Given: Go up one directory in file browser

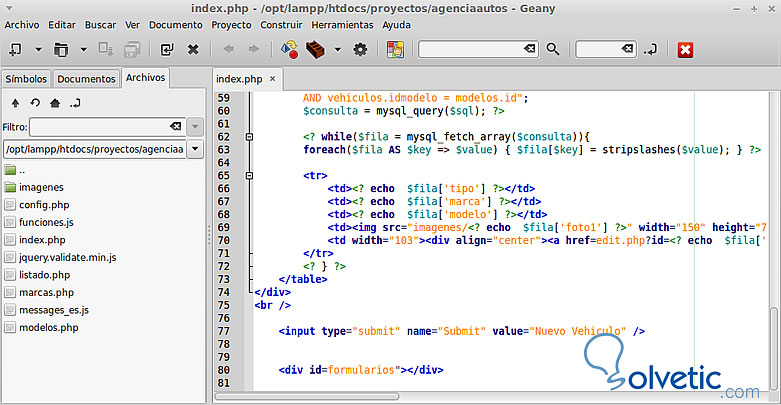Looking at the screenshot, I should (x=15, y=103).
